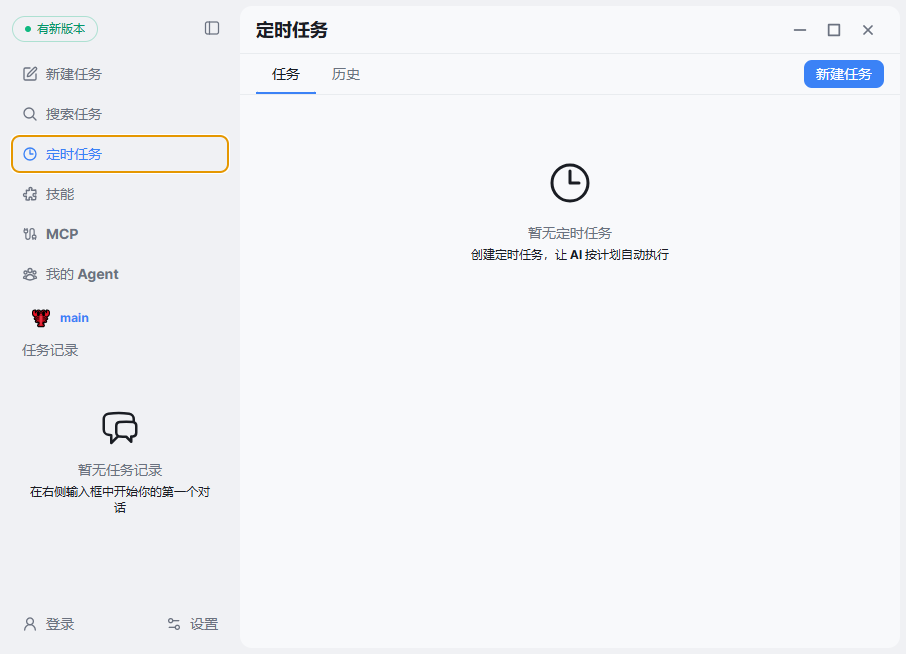Click the 有新版本 update badge
The height and width of the screenshot is (654, 906).
coord(55,29)
